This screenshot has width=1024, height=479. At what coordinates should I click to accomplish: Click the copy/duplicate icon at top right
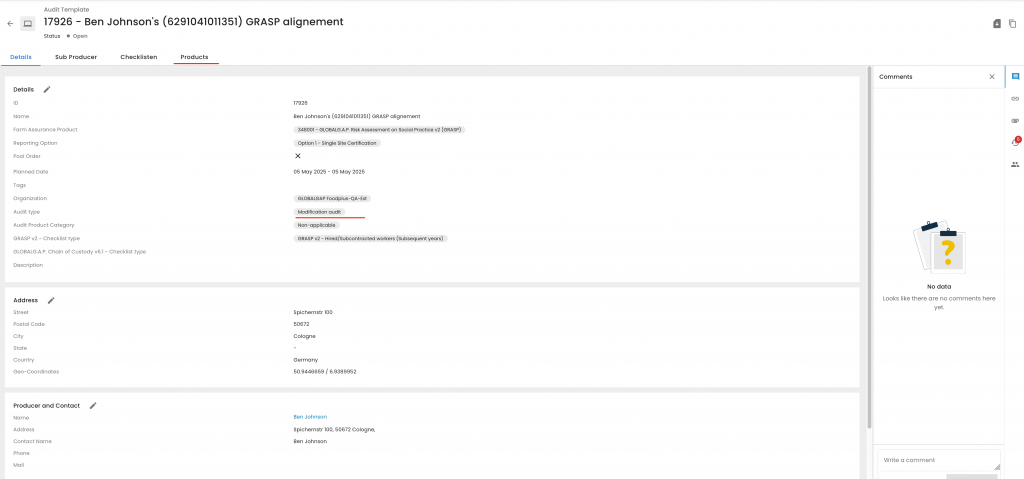point(1012,23)
